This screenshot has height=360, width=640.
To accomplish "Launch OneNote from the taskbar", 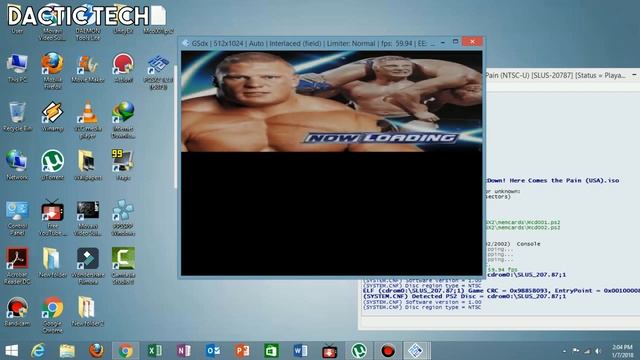I will (x=184, y=351).
